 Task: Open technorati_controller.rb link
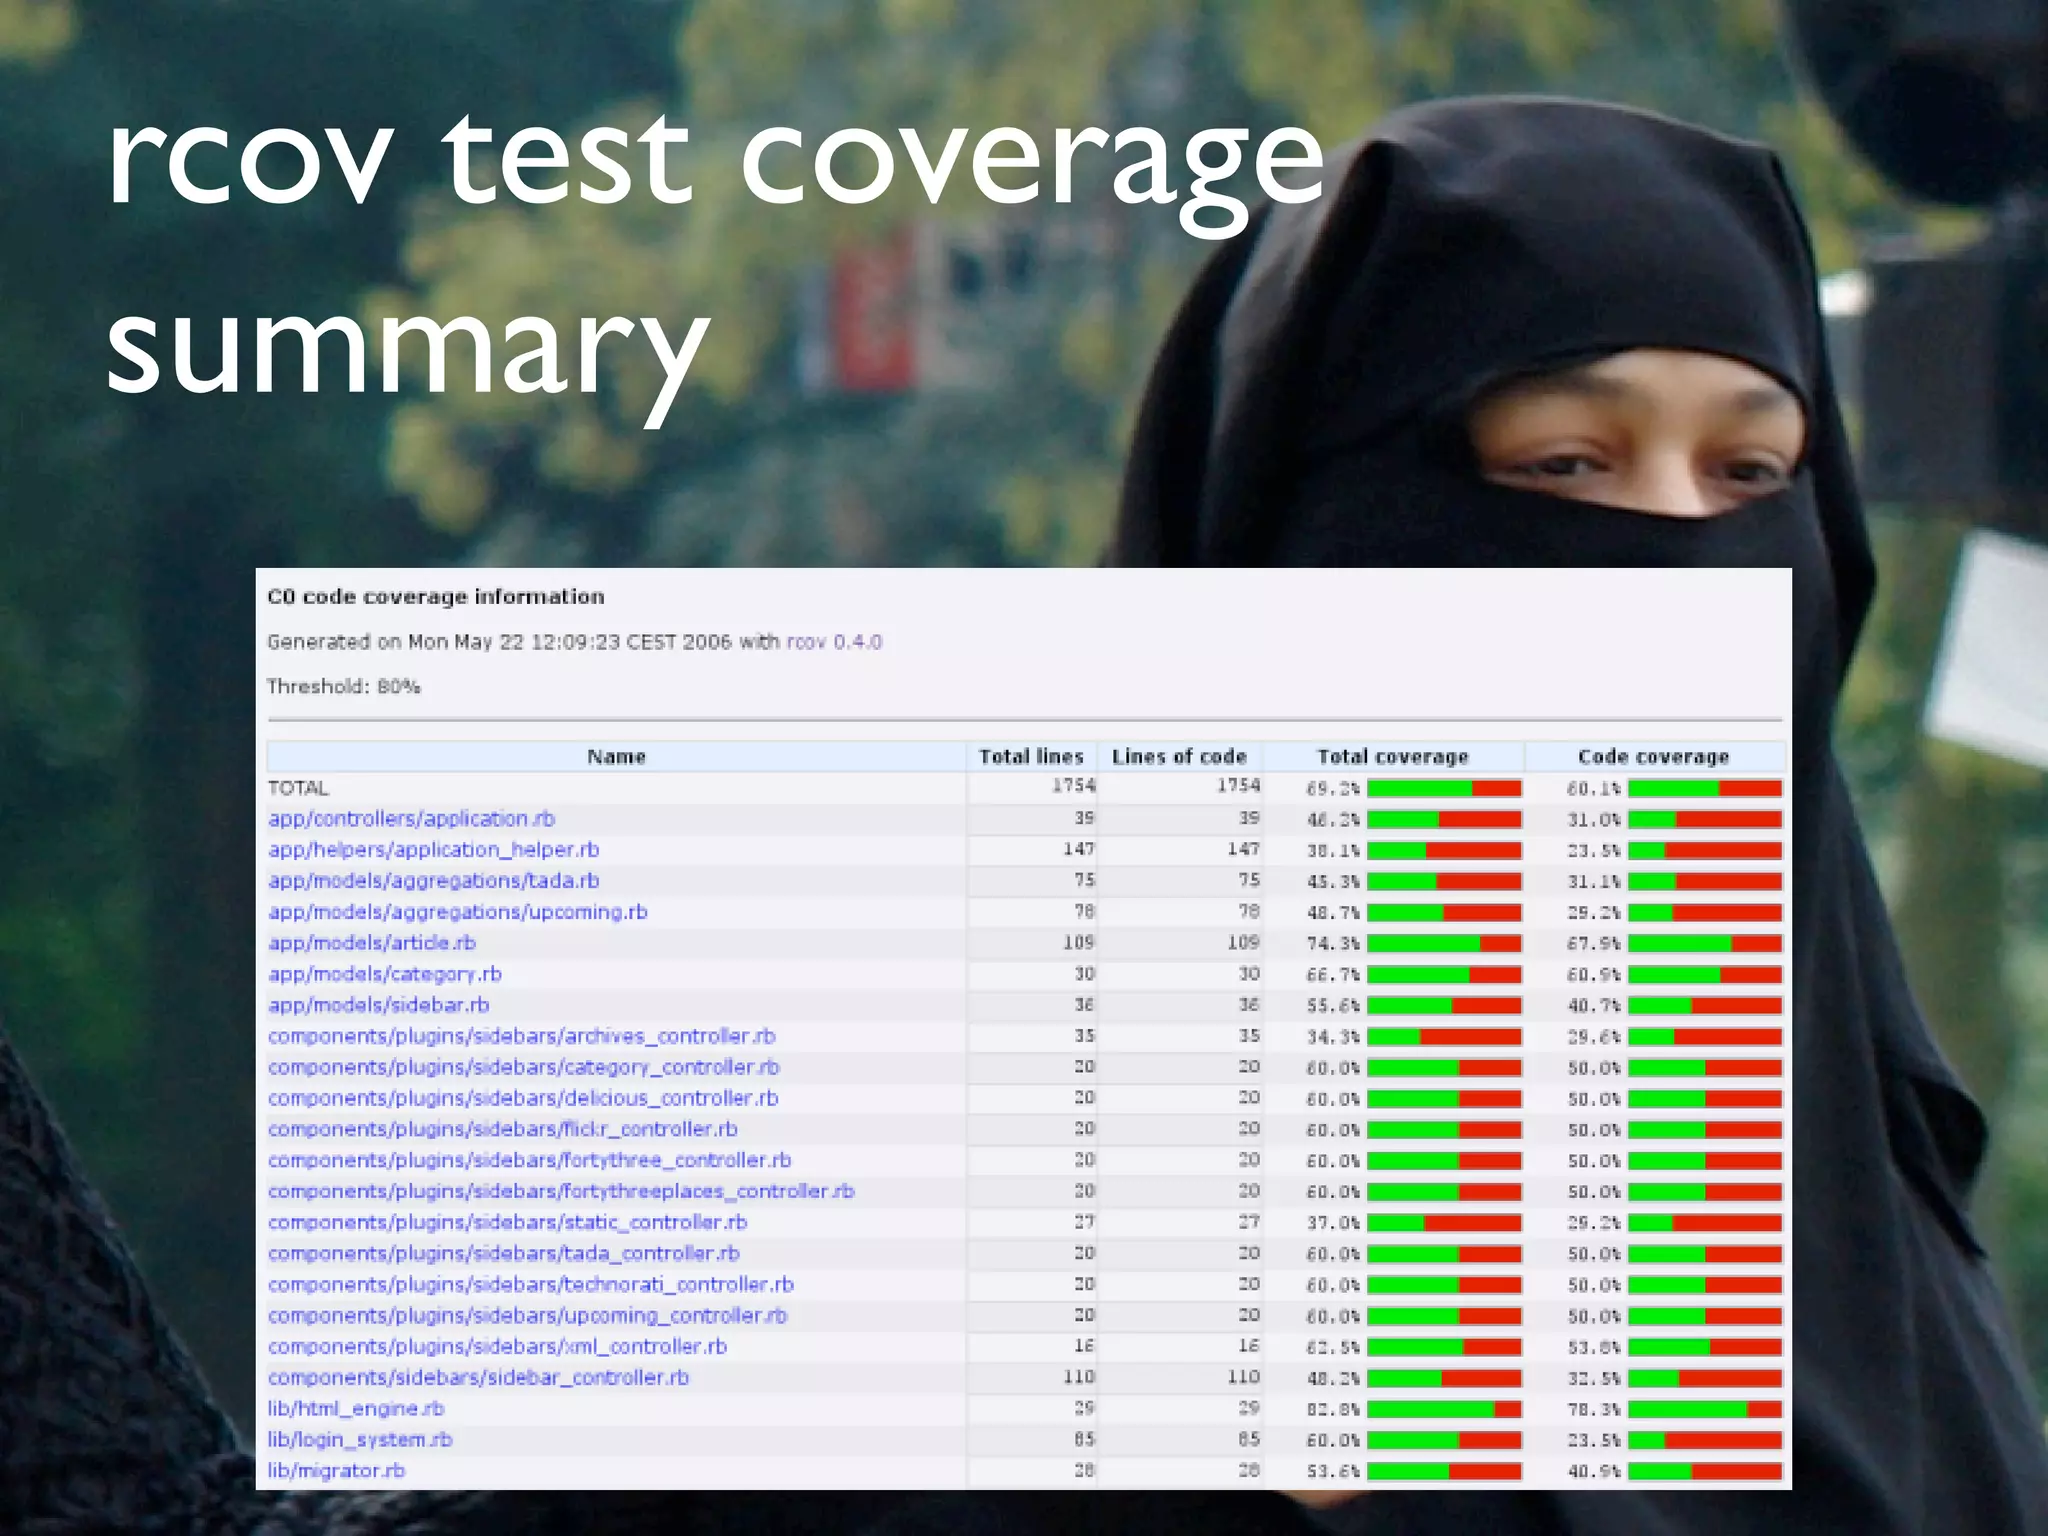click(x=530, y=1284)
